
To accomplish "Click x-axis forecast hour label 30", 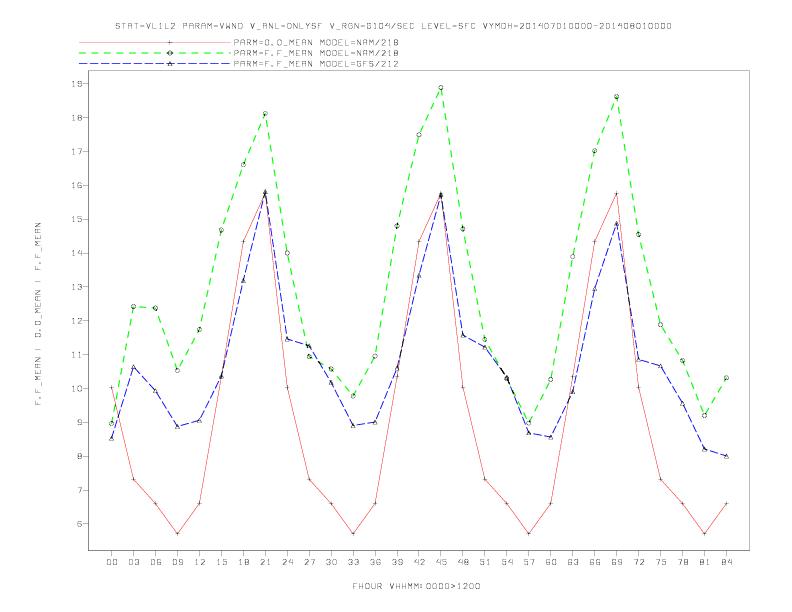I will (x=331, y=562).
